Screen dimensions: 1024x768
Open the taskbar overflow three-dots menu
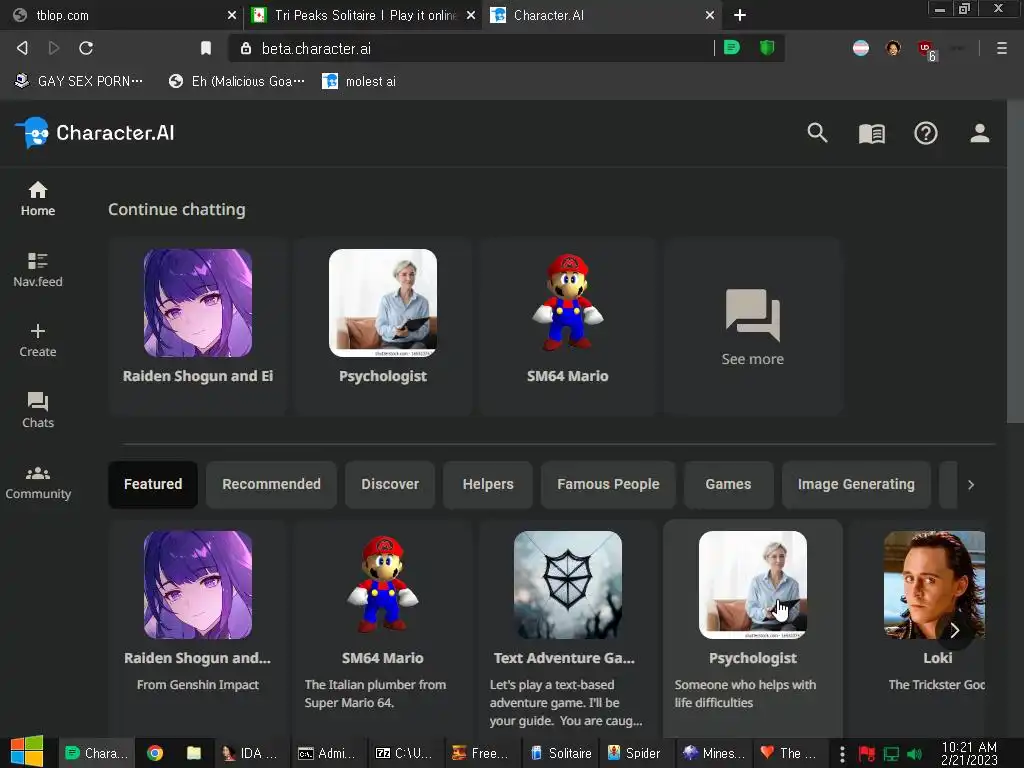842,754
